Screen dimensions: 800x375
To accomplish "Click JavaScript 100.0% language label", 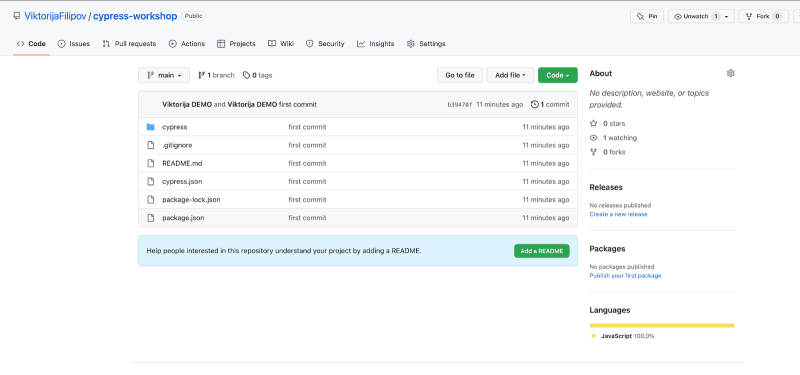I will pyautogui.click(x=628, y=336).
